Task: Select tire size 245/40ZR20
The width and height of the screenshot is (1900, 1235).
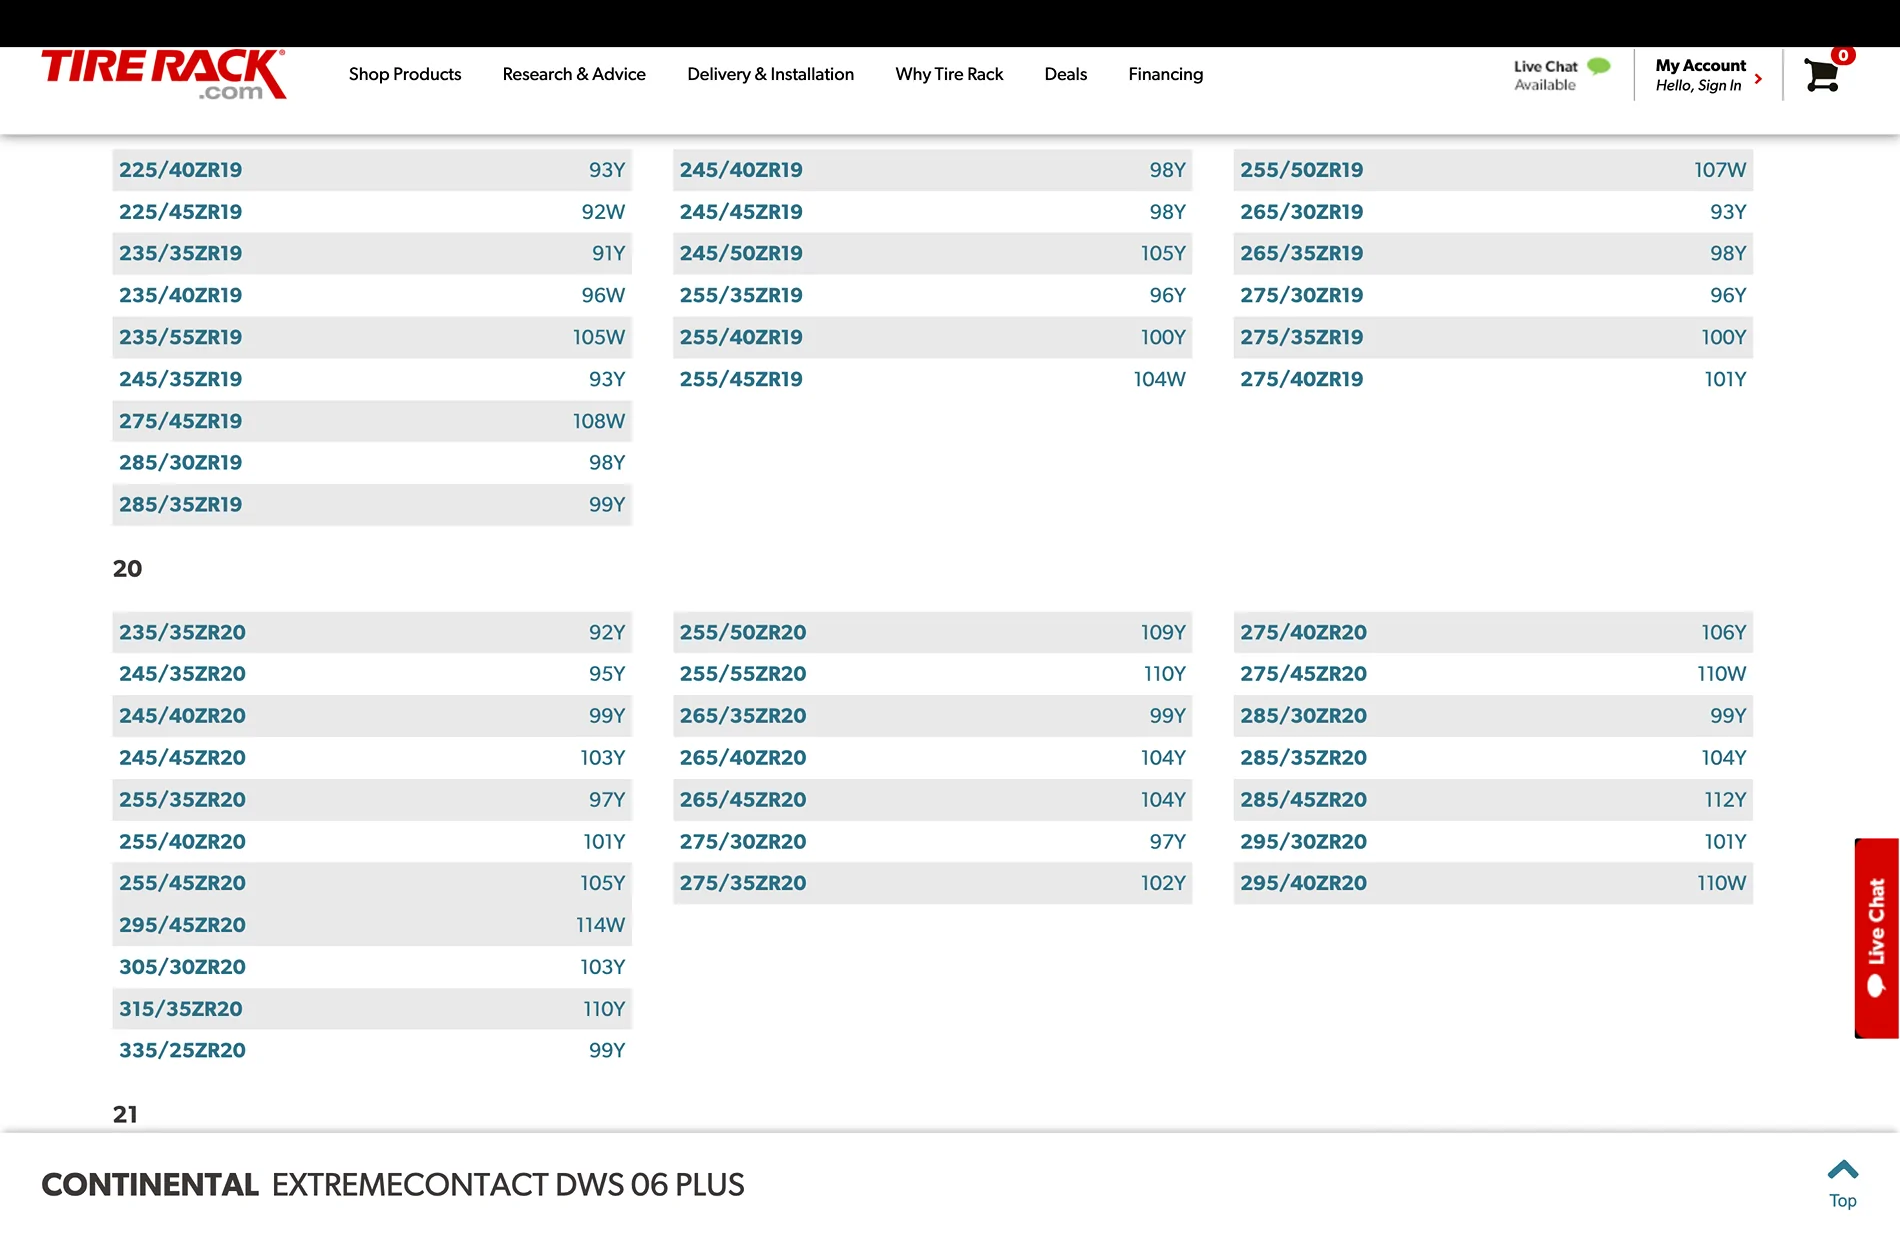Action: [372, 716]
